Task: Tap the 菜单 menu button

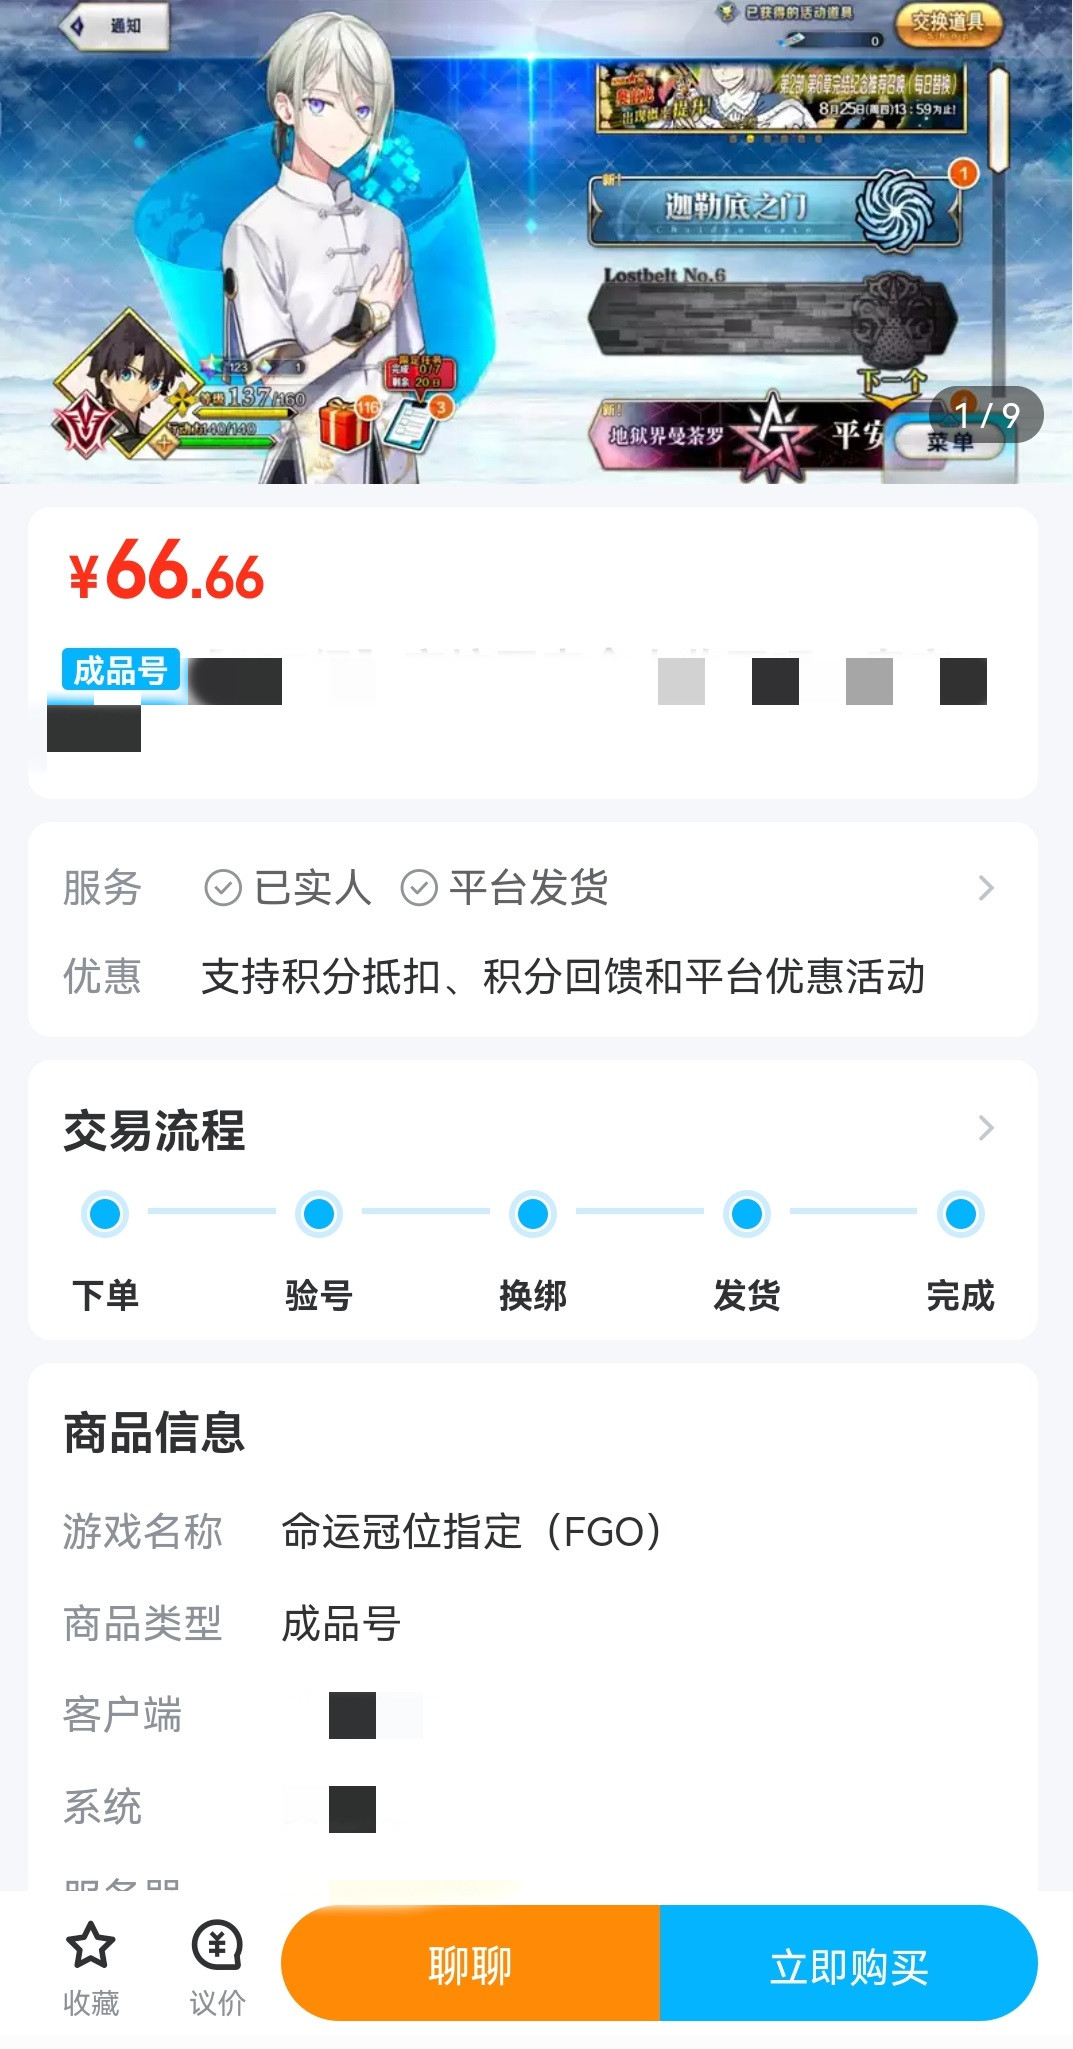Action: pos(948,442)
